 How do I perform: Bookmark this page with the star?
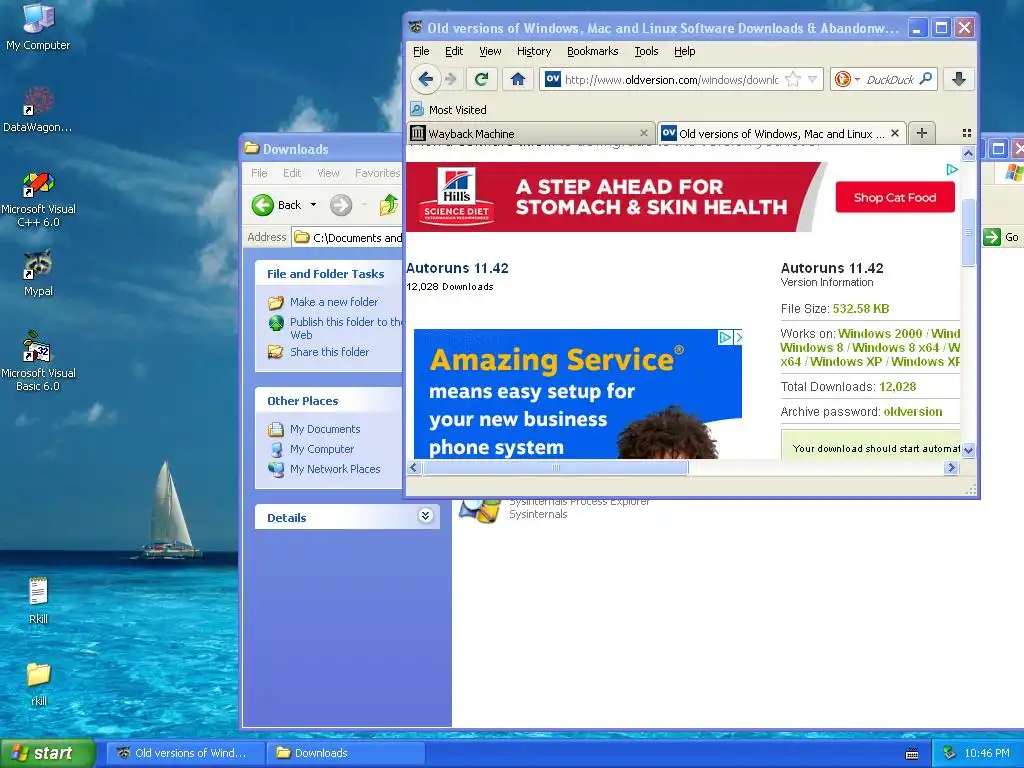[793, 80]
